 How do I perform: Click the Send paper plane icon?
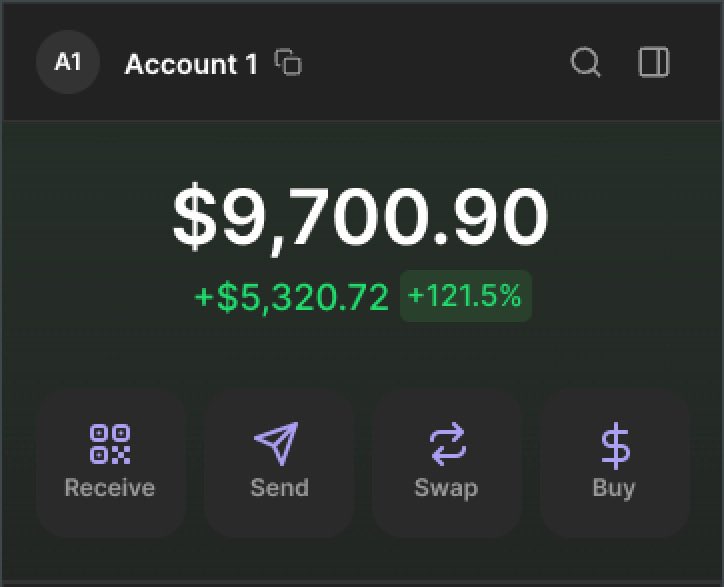tap(277, 443)
